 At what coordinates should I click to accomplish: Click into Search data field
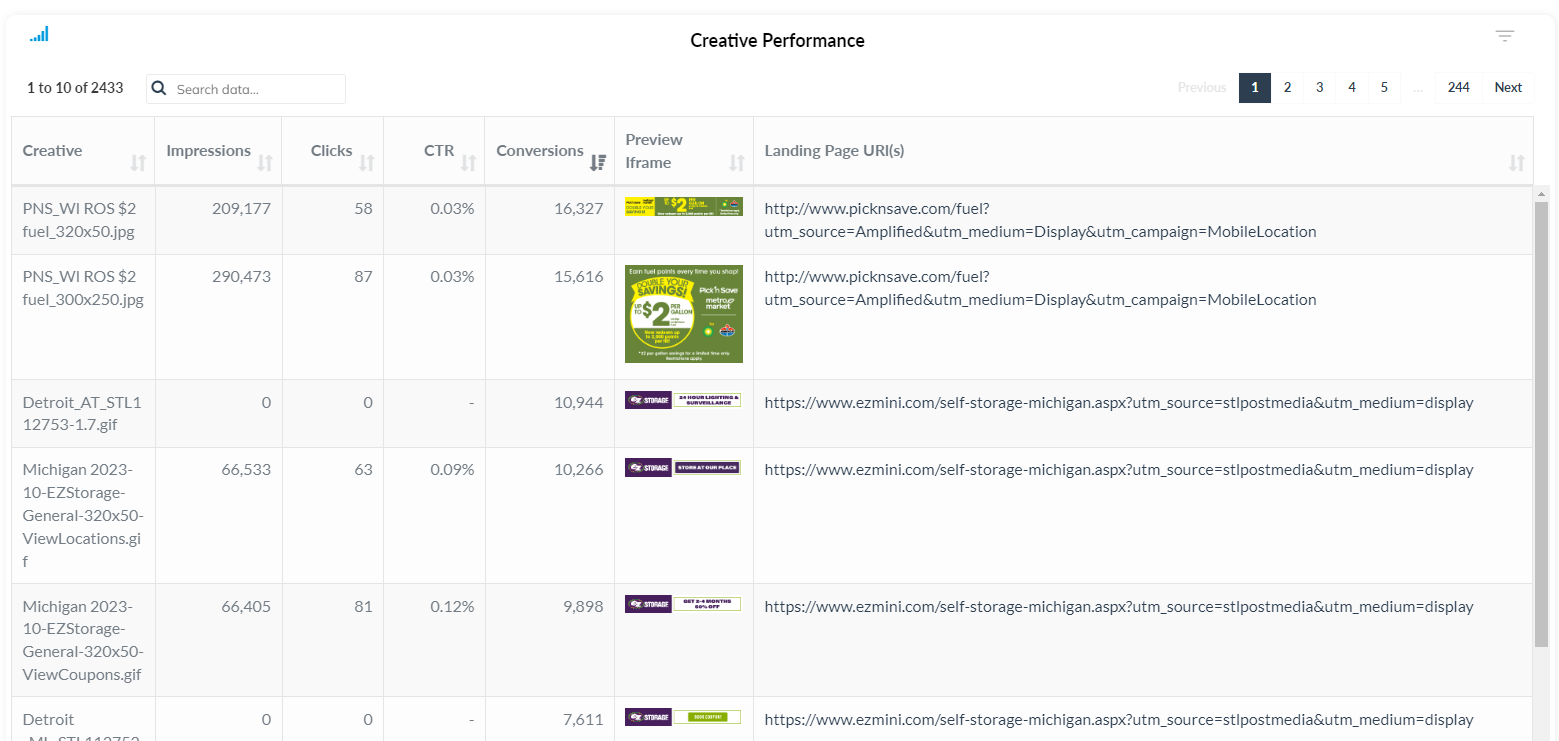pyautogui.click(x=257, y=89)
